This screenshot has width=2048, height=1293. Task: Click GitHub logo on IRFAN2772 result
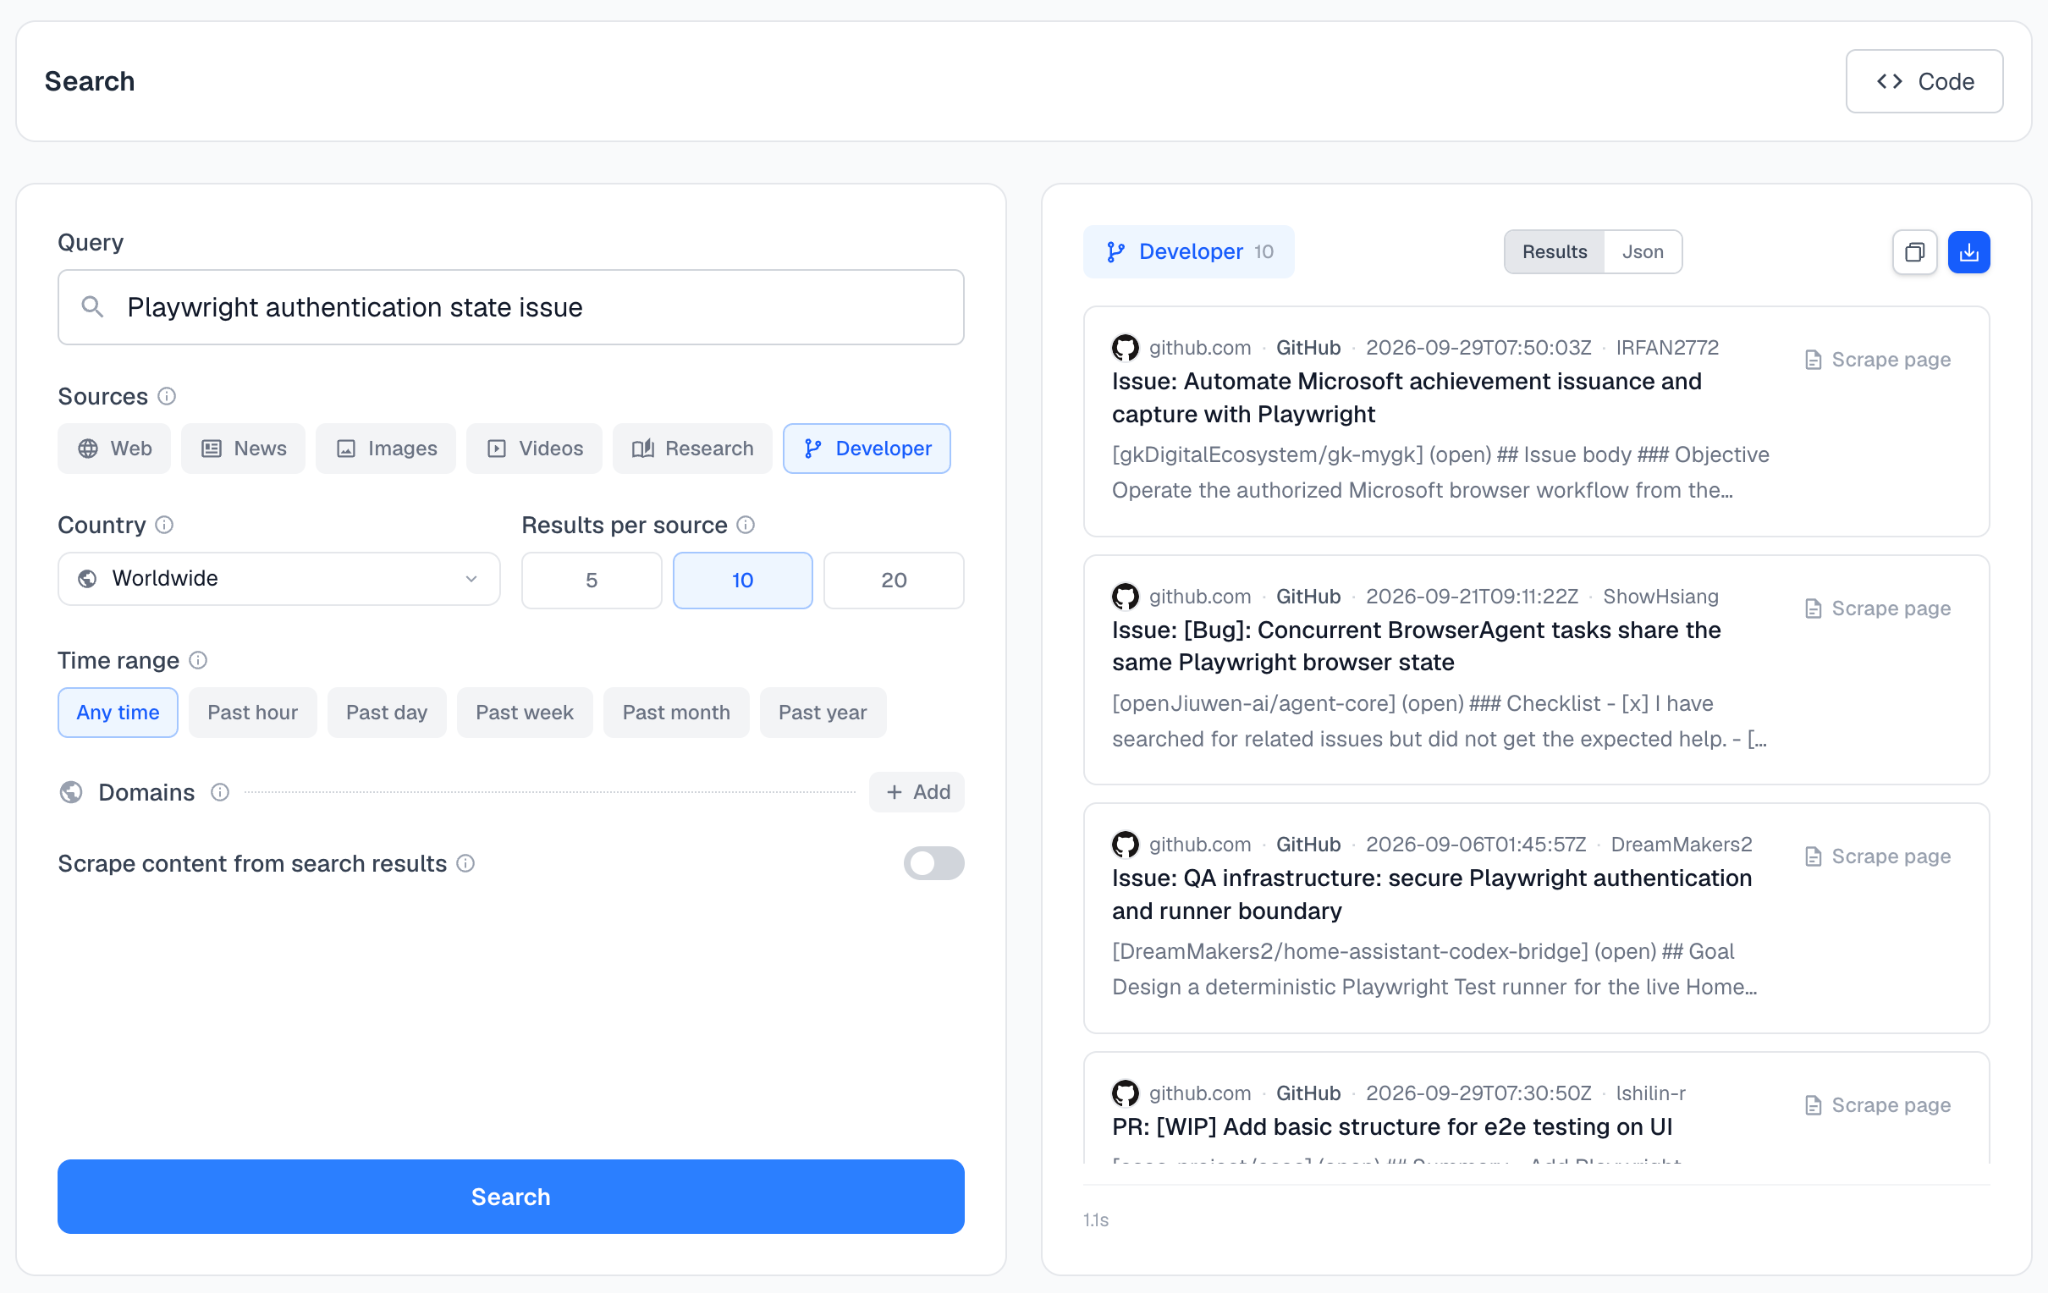pyautogui.click(x=1126, y=348)
